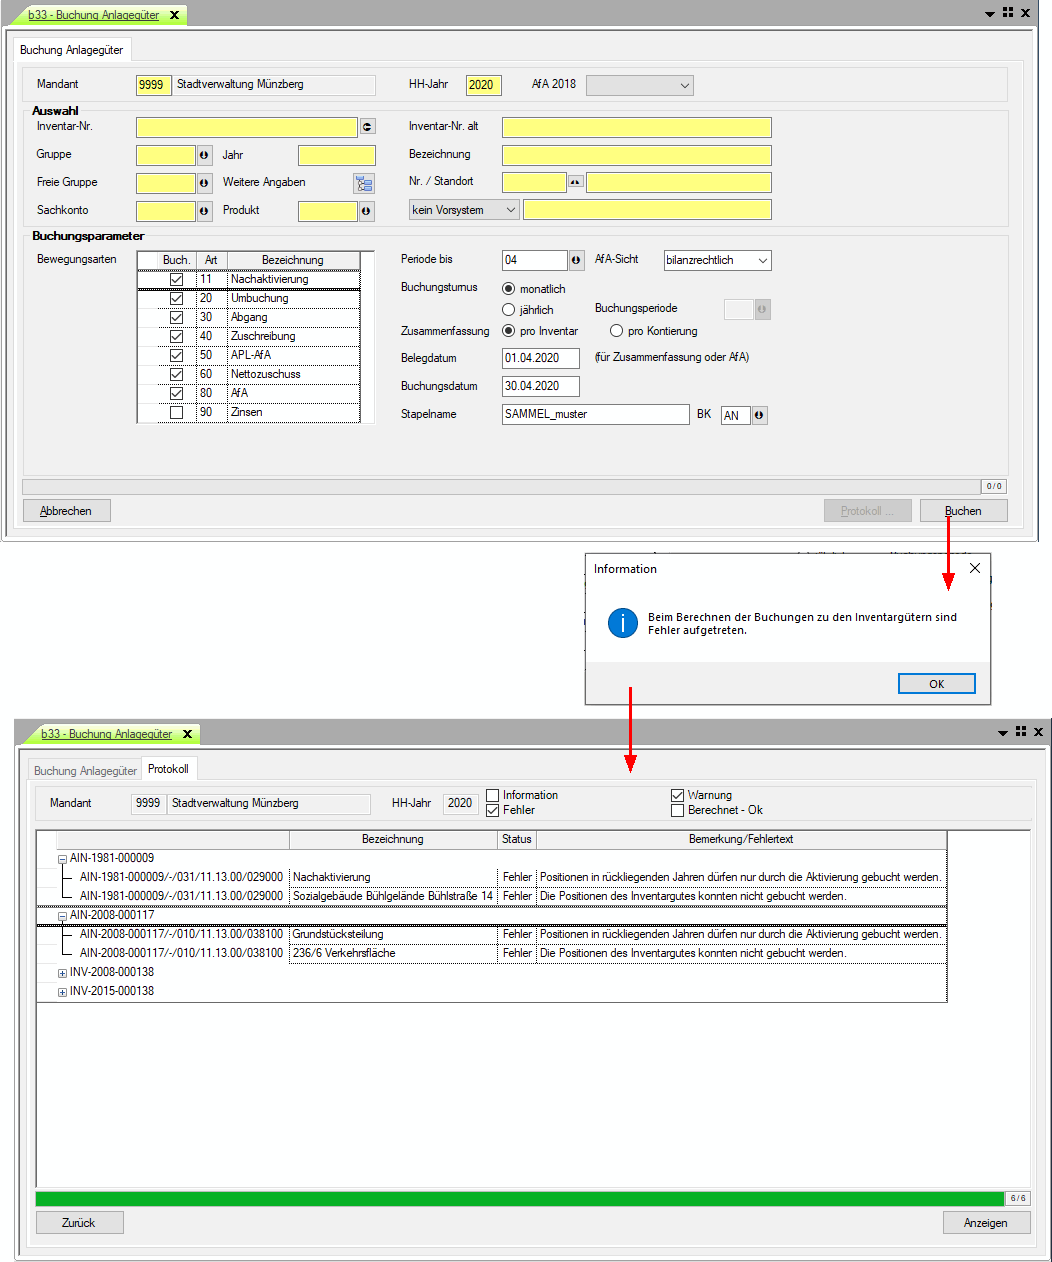Toggle the Warnung checkbox in Protokoll

(x=677, y=795)
